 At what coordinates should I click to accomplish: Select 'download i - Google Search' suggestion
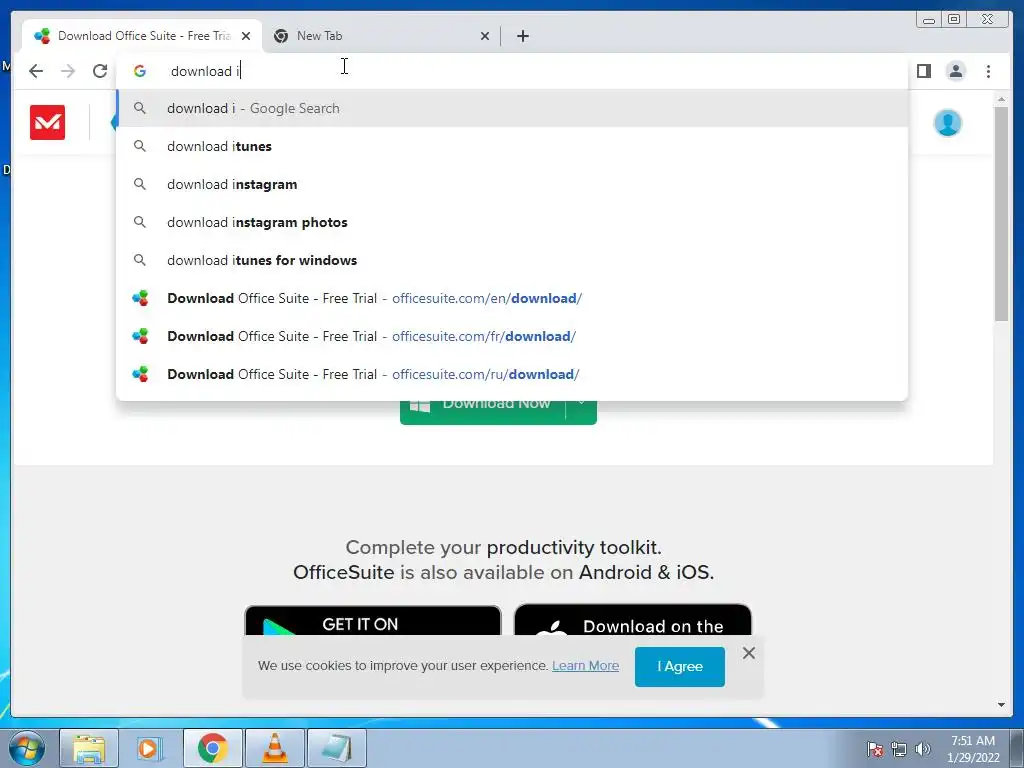(512, 108)
